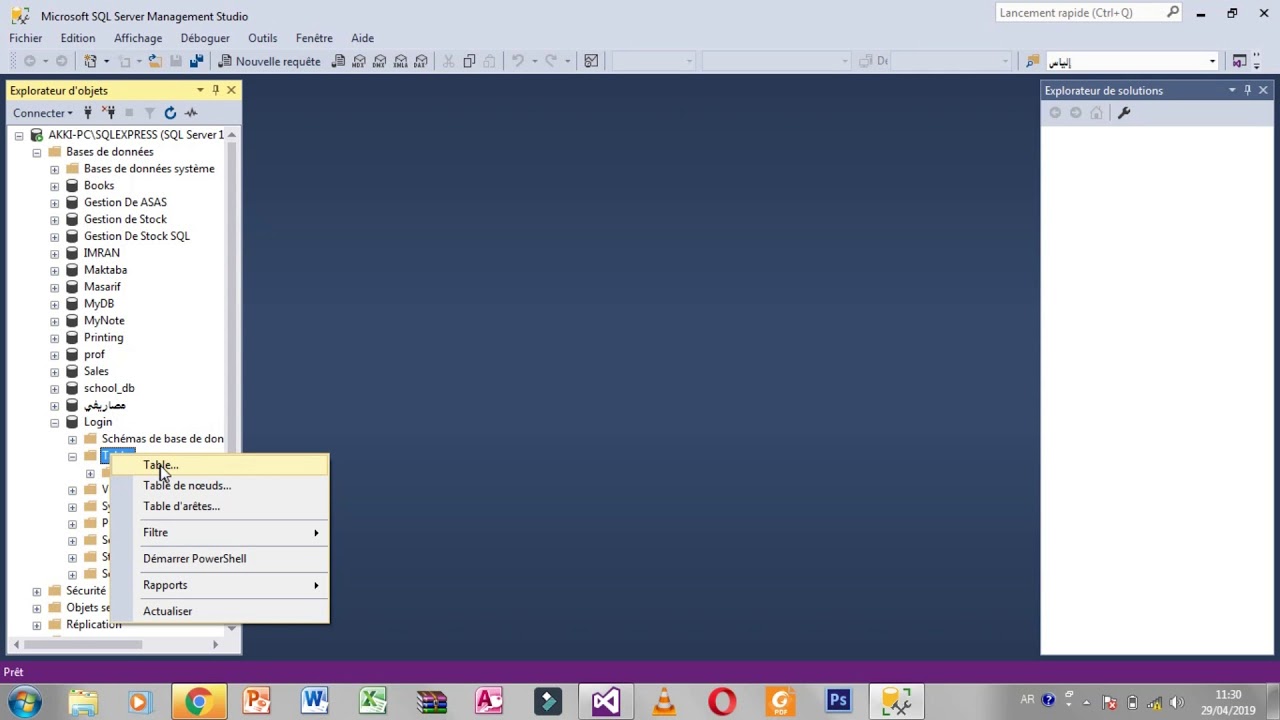Image resolution: width=1280 pixels, height=720 pixels.
Task: Select the Maktaba database
Action: 105,270
